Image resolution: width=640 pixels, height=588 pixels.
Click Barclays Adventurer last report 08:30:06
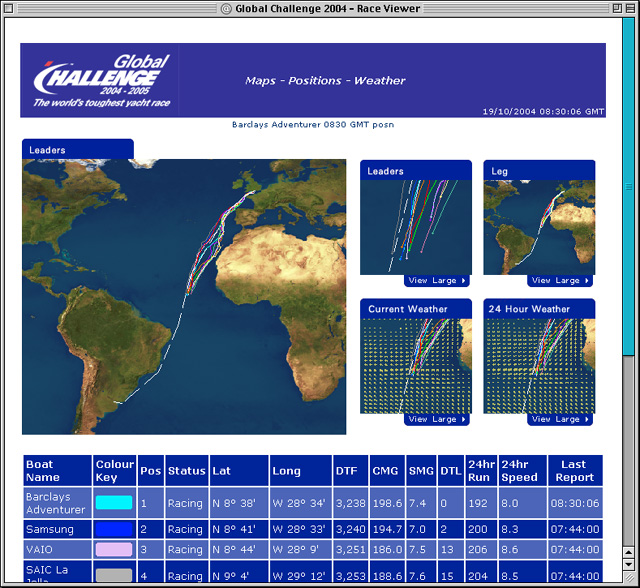click(x=575, y=503)
